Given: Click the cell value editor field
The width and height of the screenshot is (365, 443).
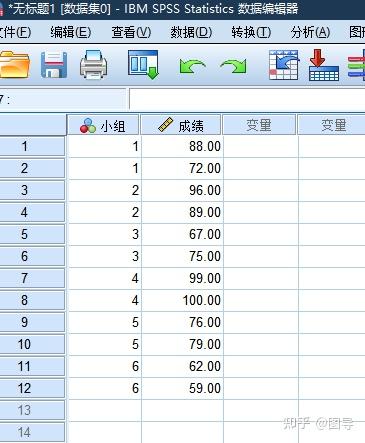Looking at the screenshot, I should tap(247, 99).
